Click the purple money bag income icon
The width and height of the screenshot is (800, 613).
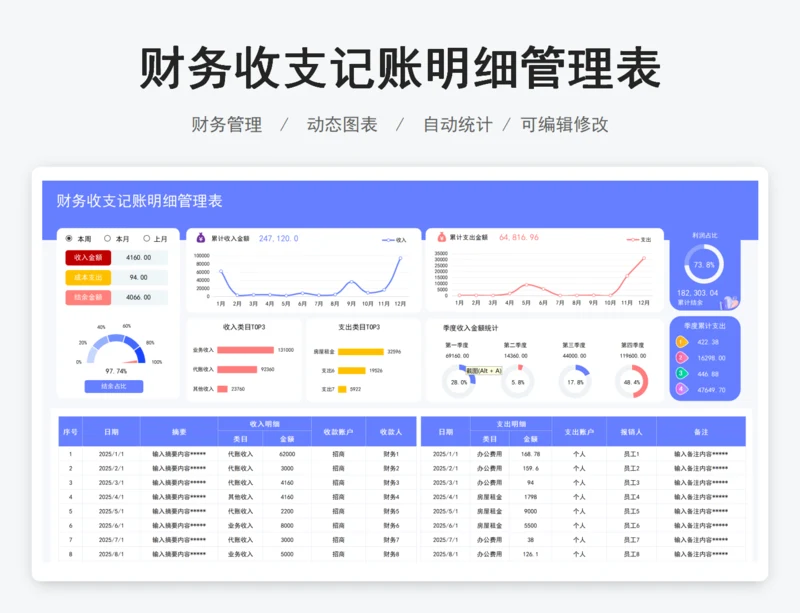coord(201,238)
